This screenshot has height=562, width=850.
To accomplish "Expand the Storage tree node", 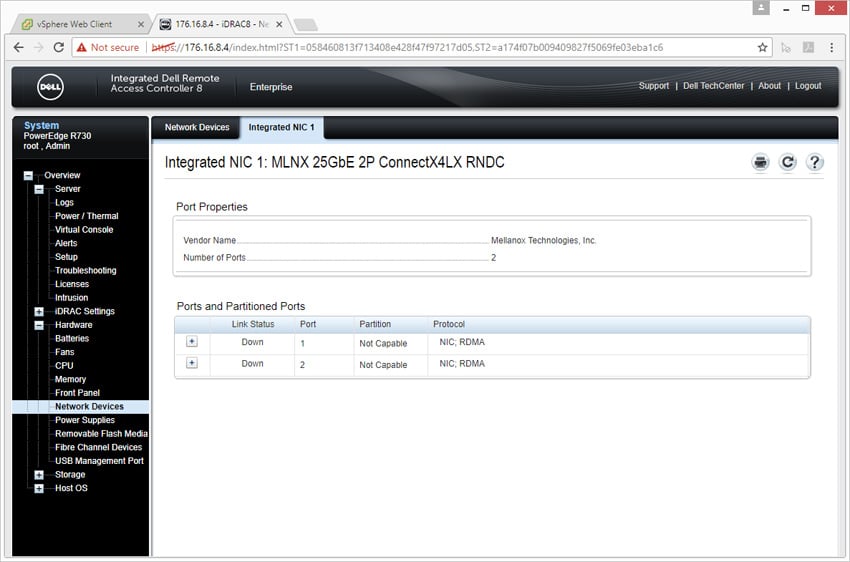I will coord(39,475).
